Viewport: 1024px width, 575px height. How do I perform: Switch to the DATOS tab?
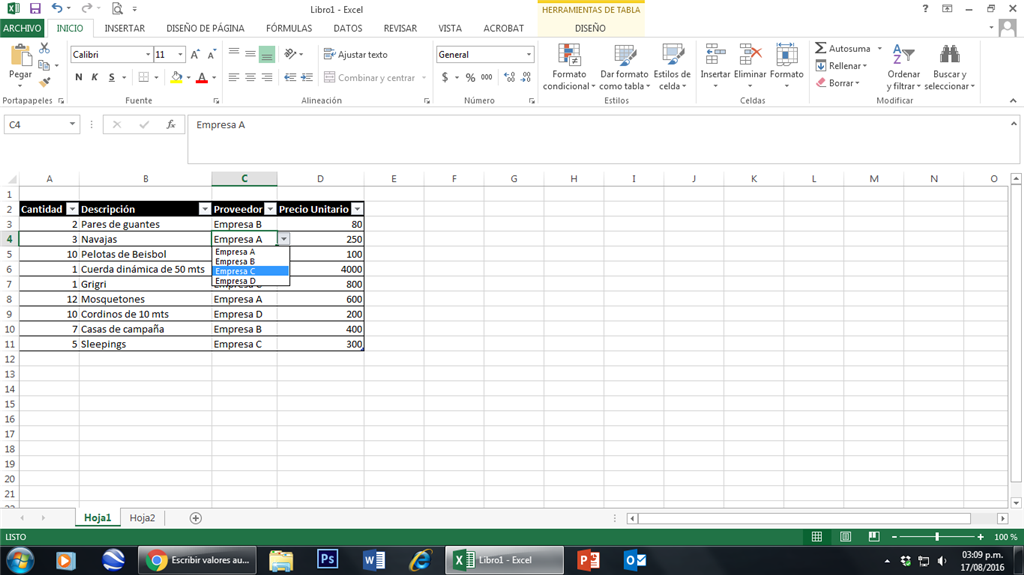pos(347,28)
